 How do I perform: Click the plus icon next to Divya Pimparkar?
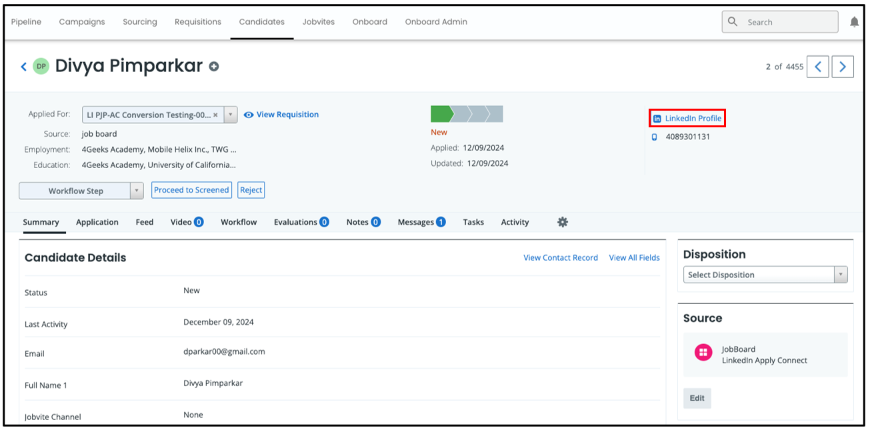pyautogui.click(x=214, y=67)
